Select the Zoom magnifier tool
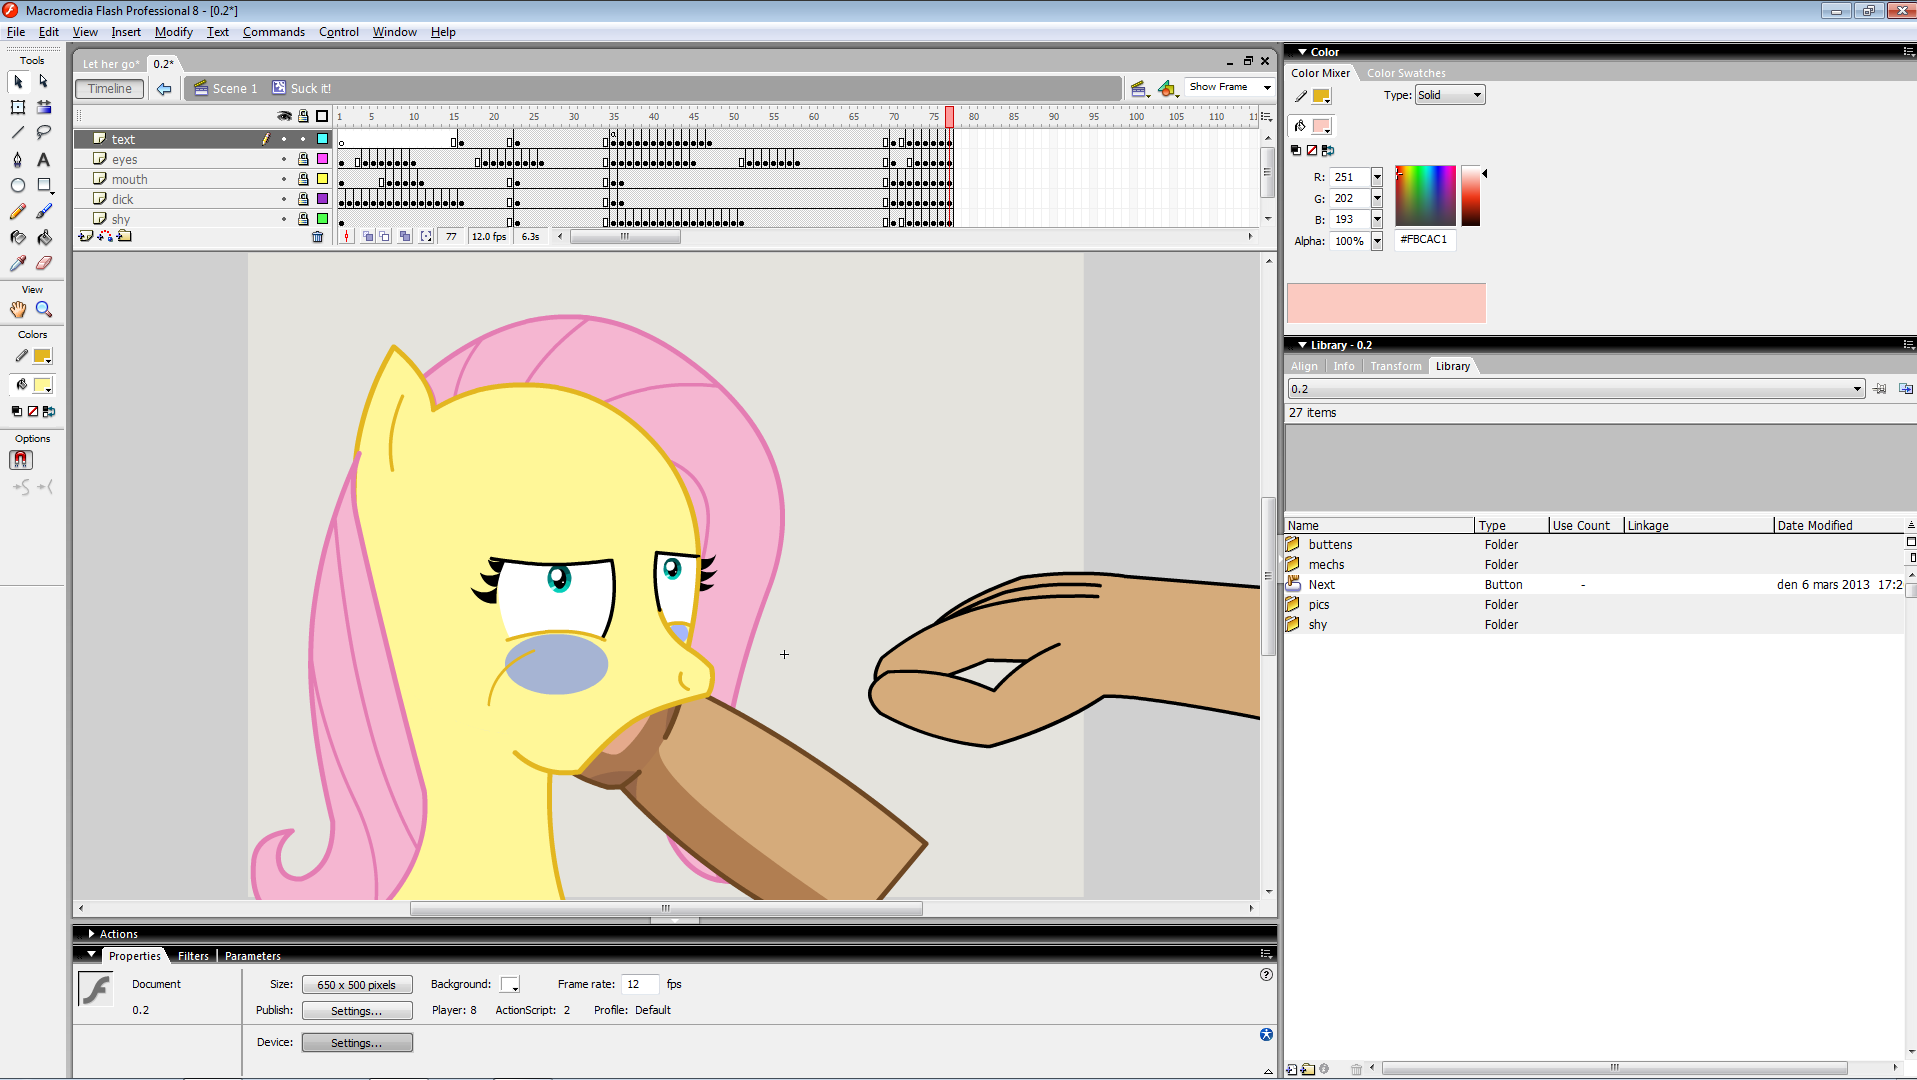This screenshot has height=1080, width=1917. point(44,310)
